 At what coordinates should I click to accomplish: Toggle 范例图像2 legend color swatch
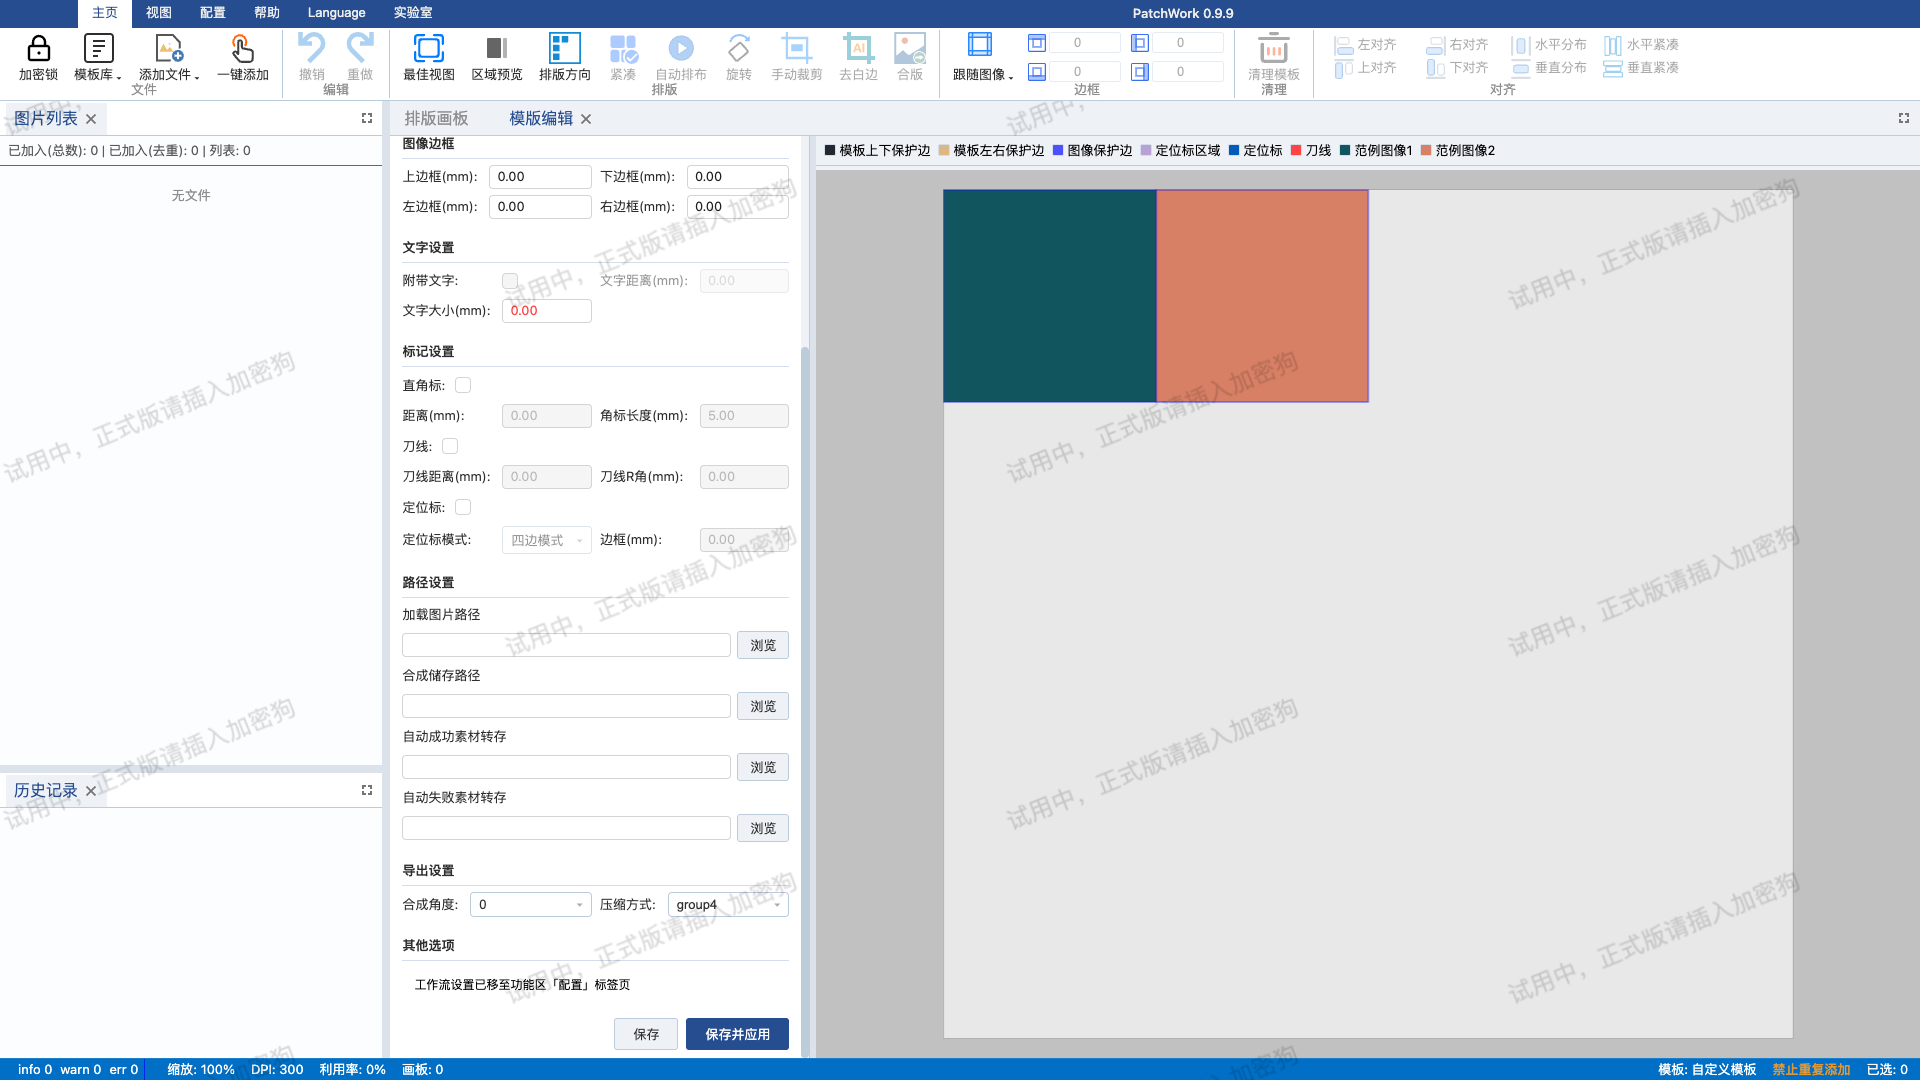pyautogui.click(x=1426, y=150)
